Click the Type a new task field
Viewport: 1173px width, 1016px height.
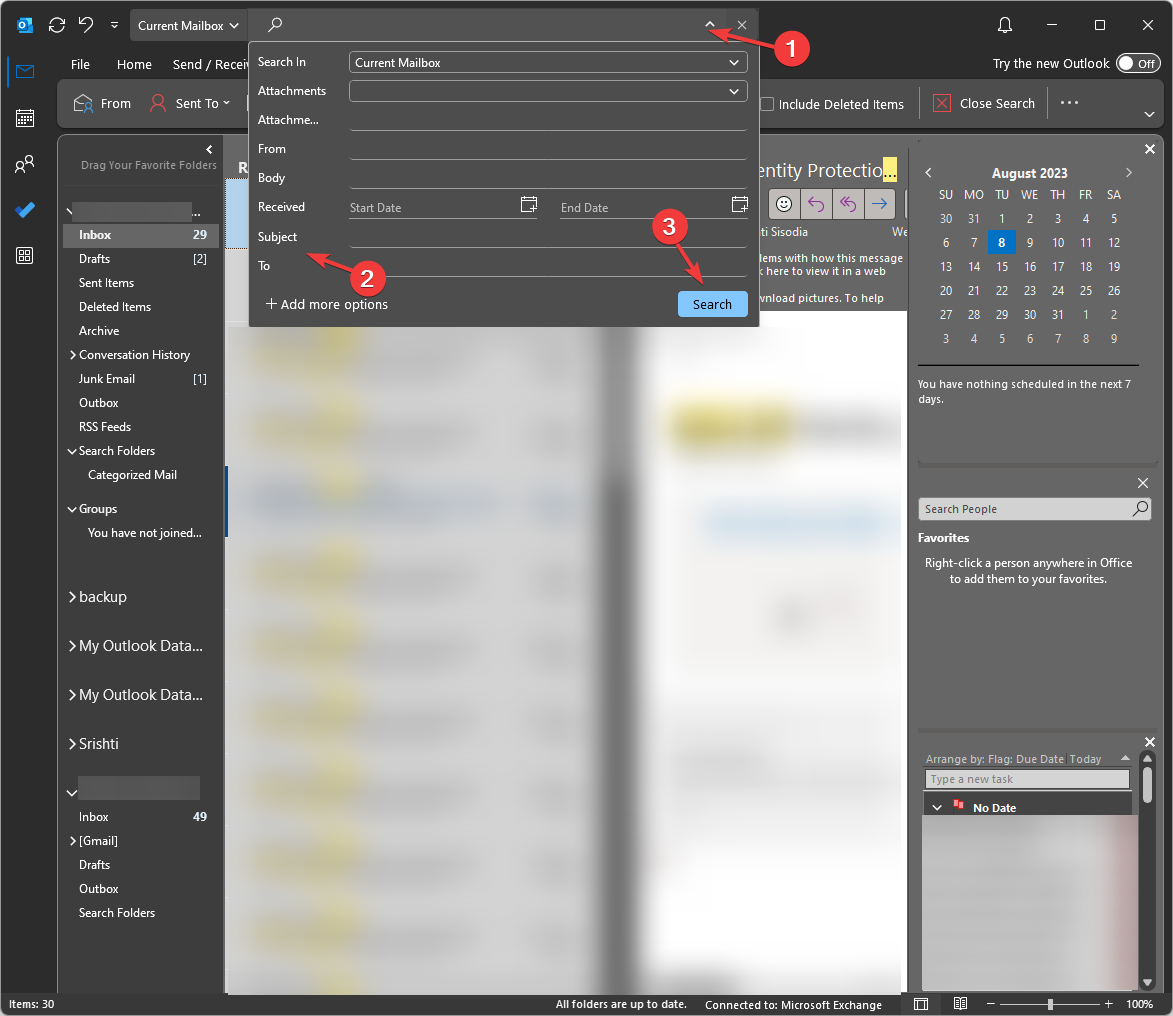click(x=1027, y=779)
